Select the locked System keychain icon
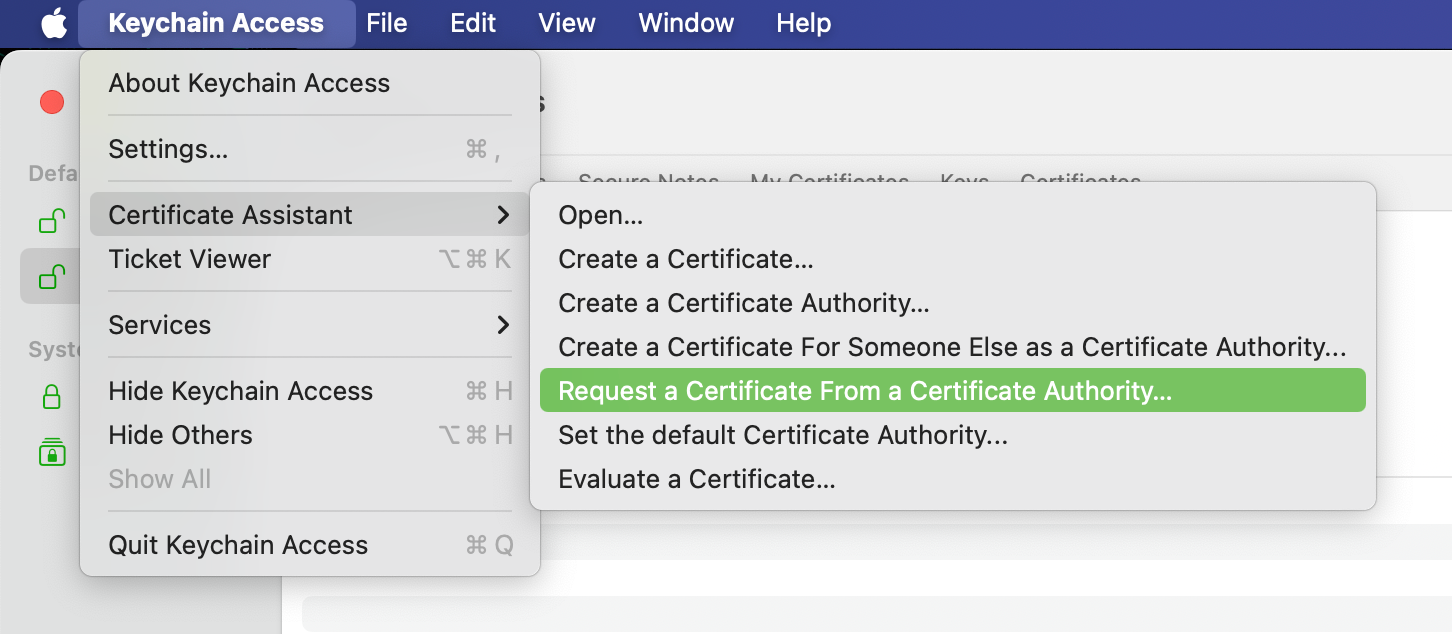 52,398
